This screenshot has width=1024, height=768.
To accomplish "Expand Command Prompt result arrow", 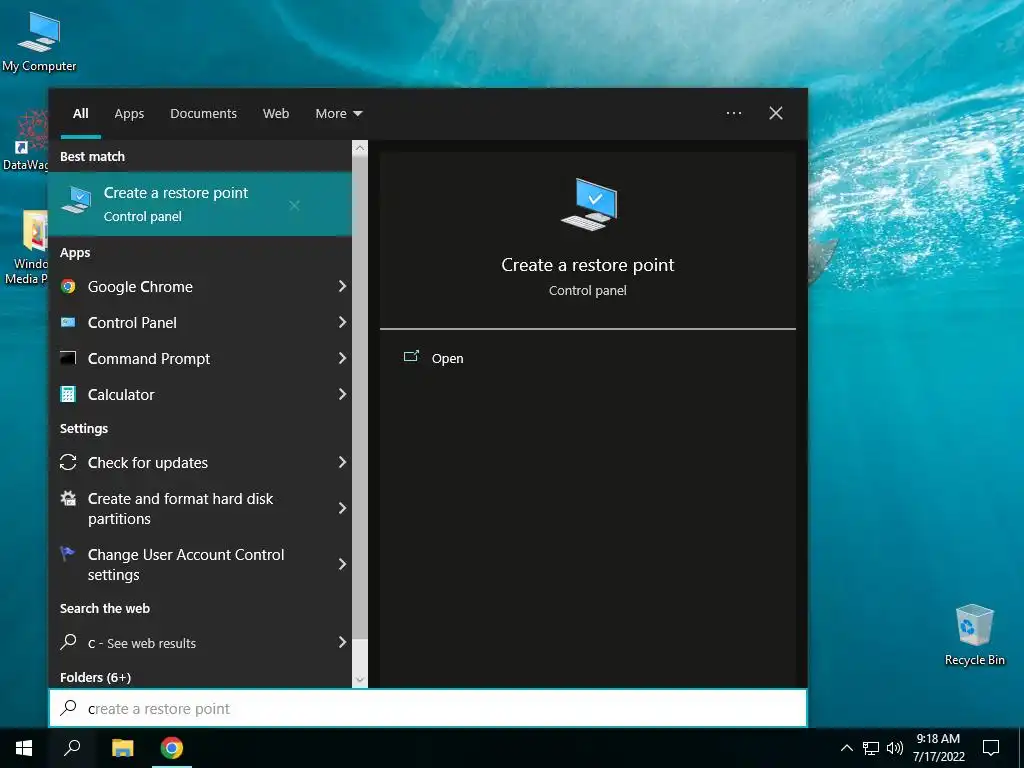I will click(x=342, y=358).
